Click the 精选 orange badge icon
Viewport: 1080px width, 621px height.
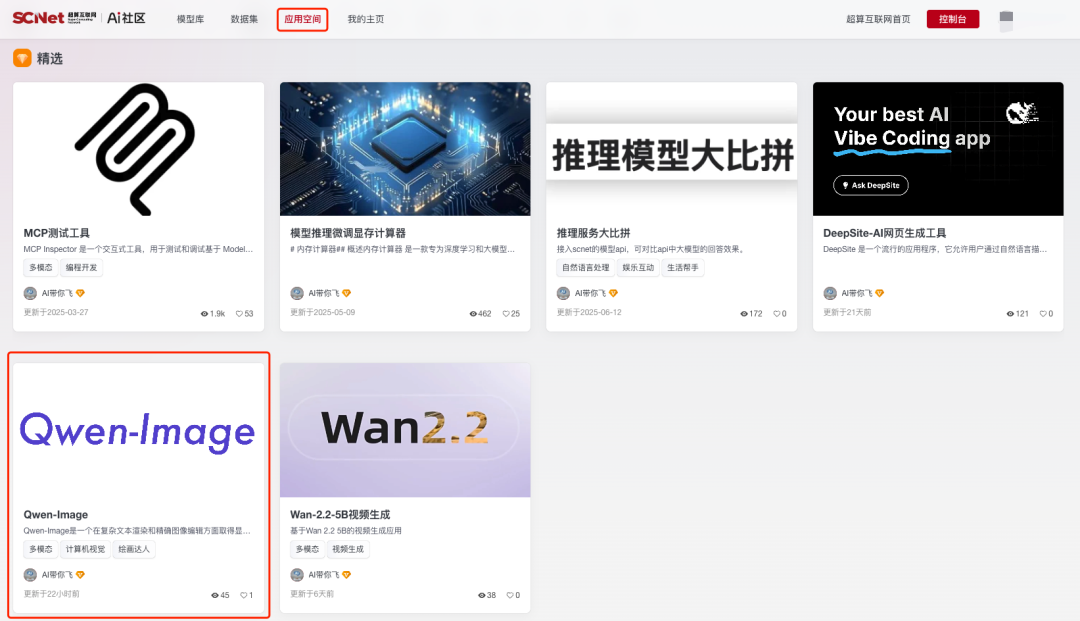point(22,58)
